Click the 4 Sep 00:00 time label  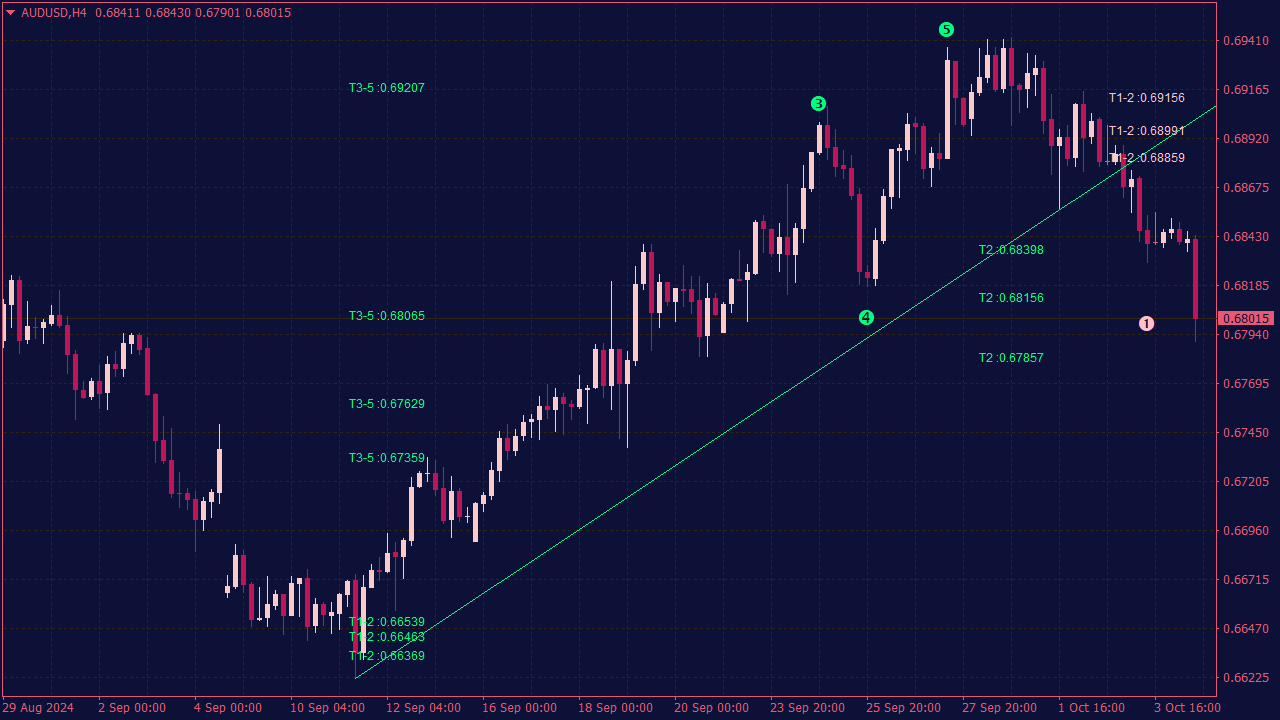tap(228, 708)
